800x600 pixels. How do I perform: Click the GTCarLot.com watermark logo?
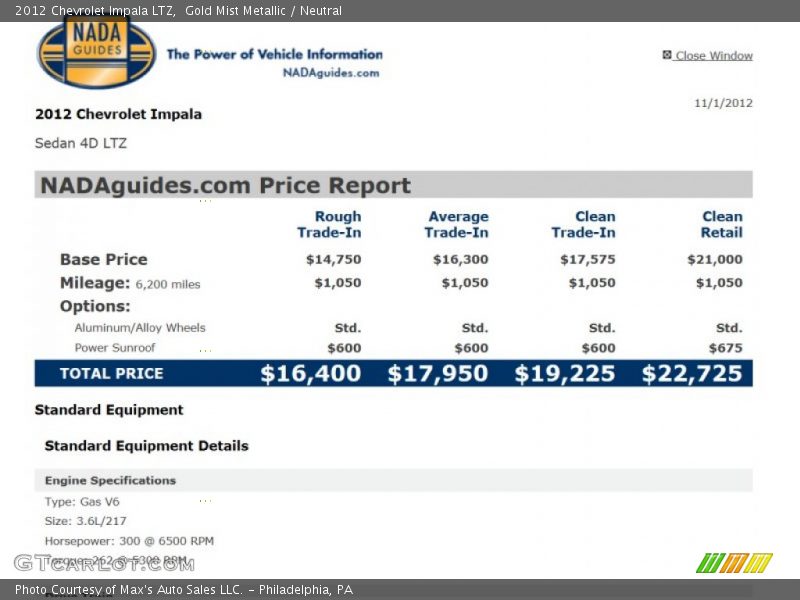103,563
